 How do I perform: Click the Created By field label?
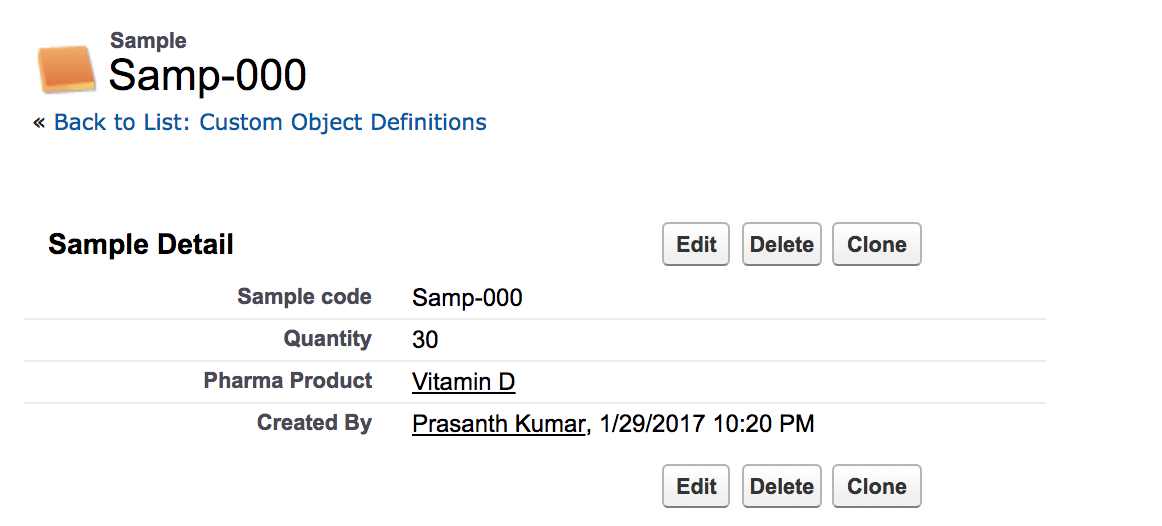pos(314,423)
